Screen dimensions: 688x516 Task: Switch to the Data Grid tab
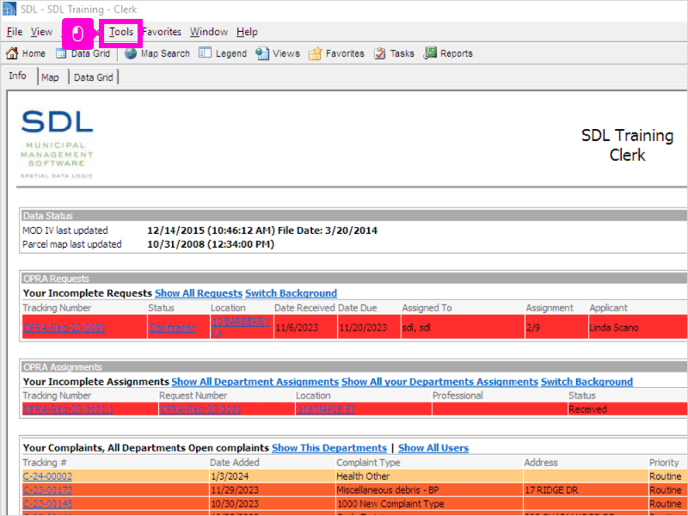pos(93,77)
